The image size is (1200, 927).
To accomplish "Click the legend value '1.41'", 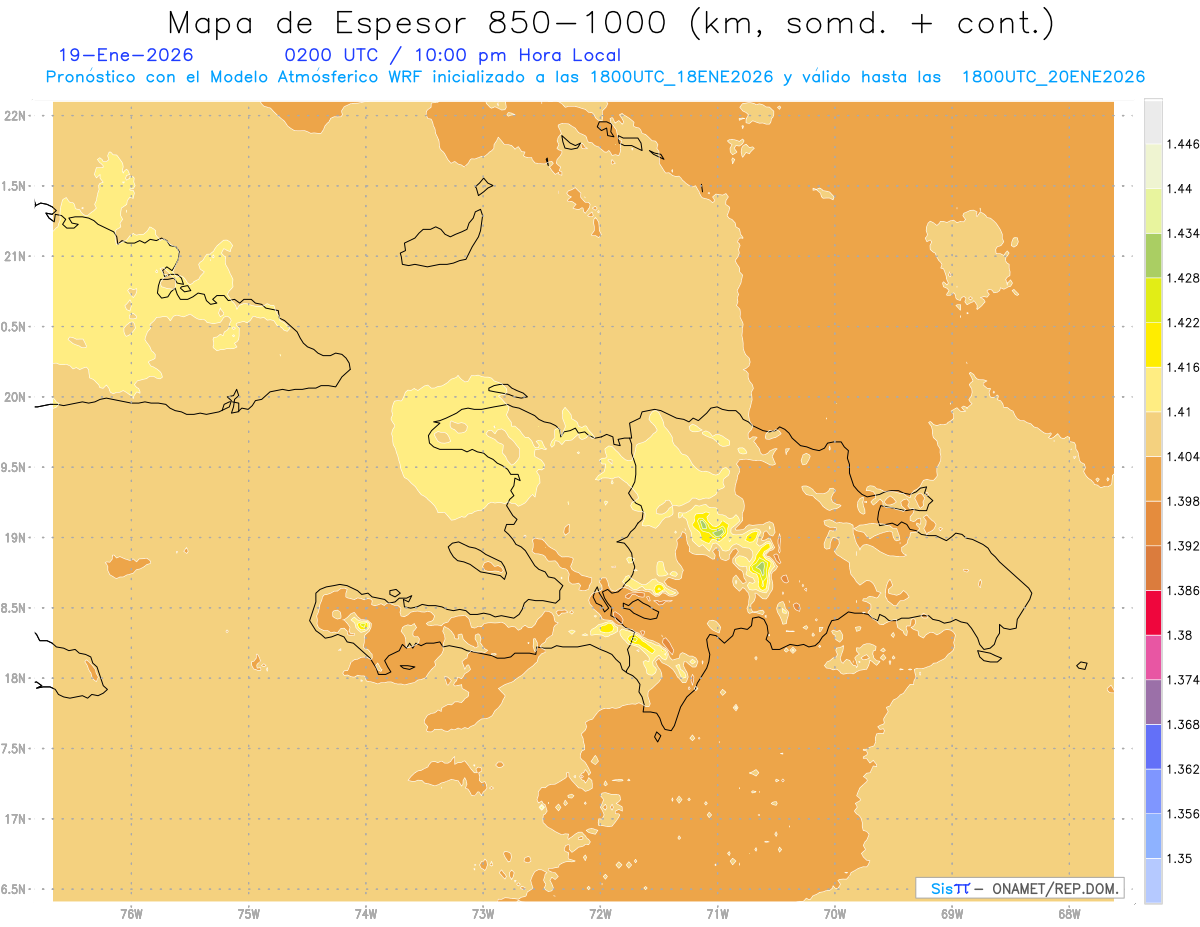I will pos(1181,412).
